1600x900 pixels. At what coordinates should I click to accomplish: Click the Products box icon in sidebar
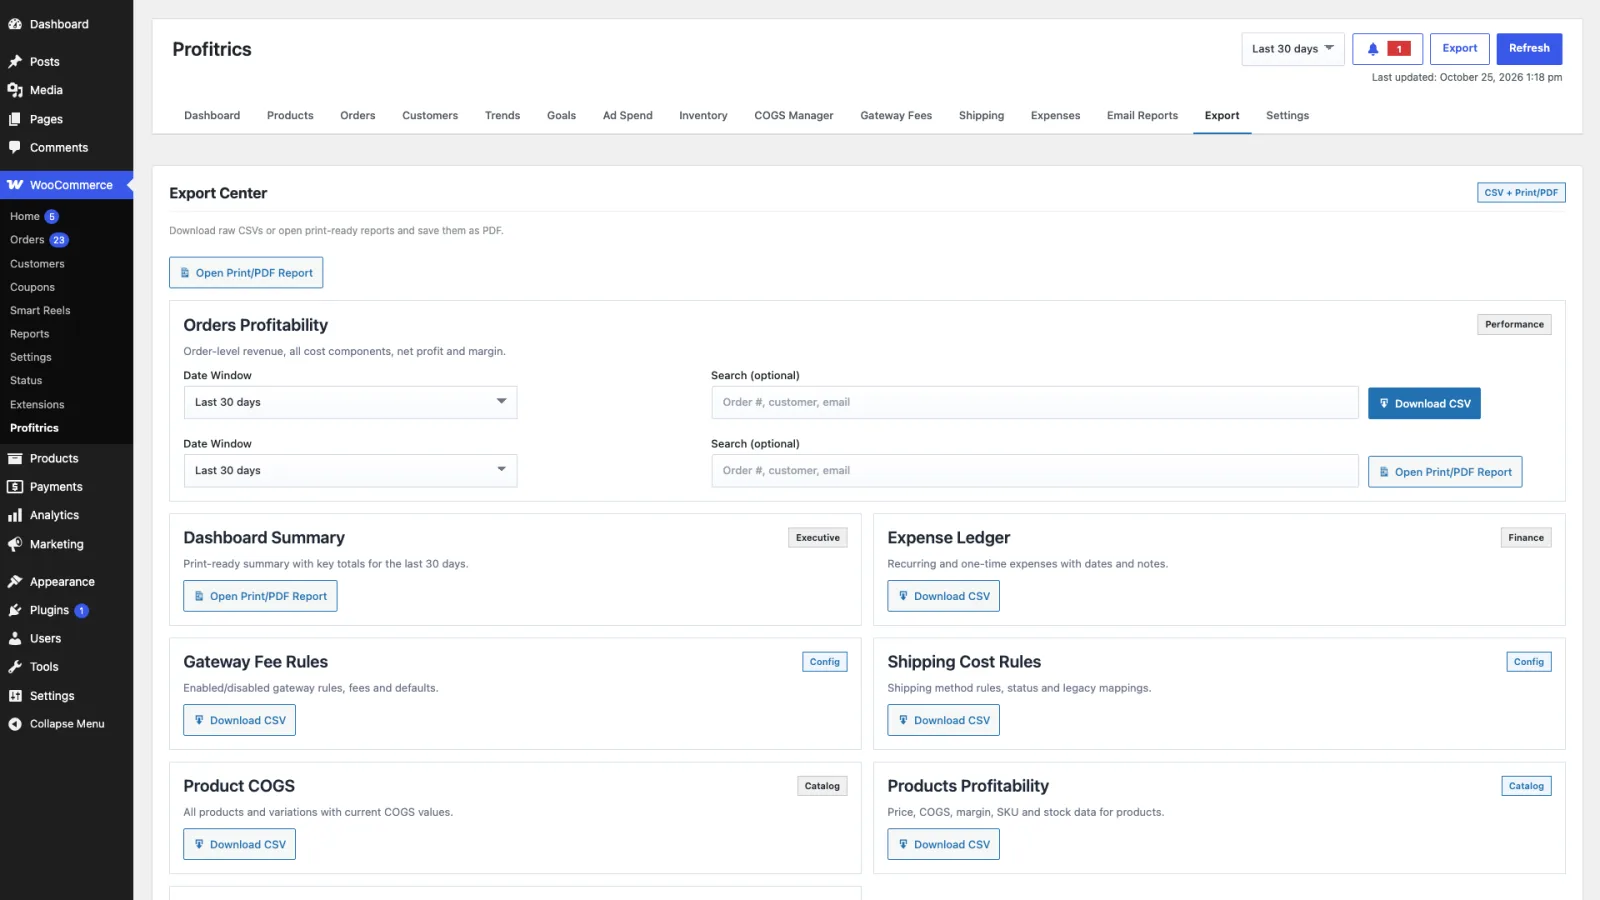[15, 459]
